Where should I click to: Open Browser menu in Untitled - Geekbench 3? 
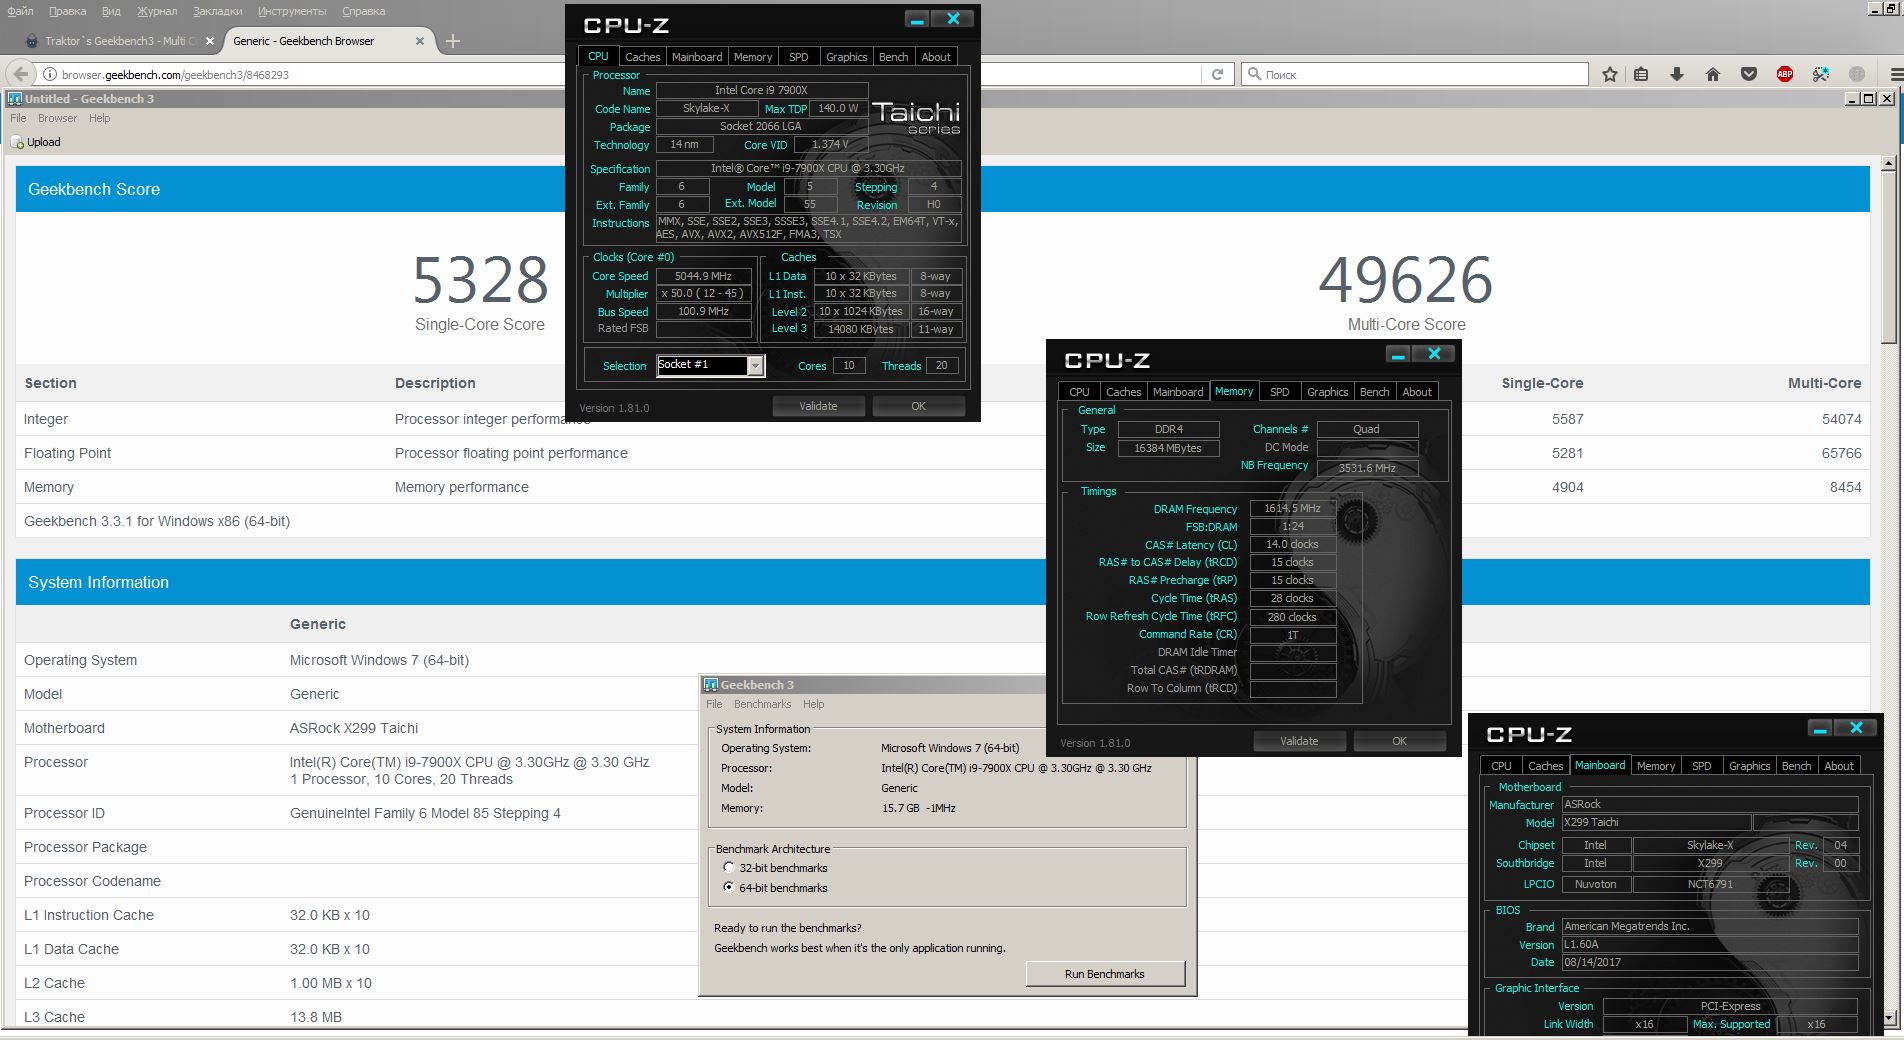click(x=57, y=118)
